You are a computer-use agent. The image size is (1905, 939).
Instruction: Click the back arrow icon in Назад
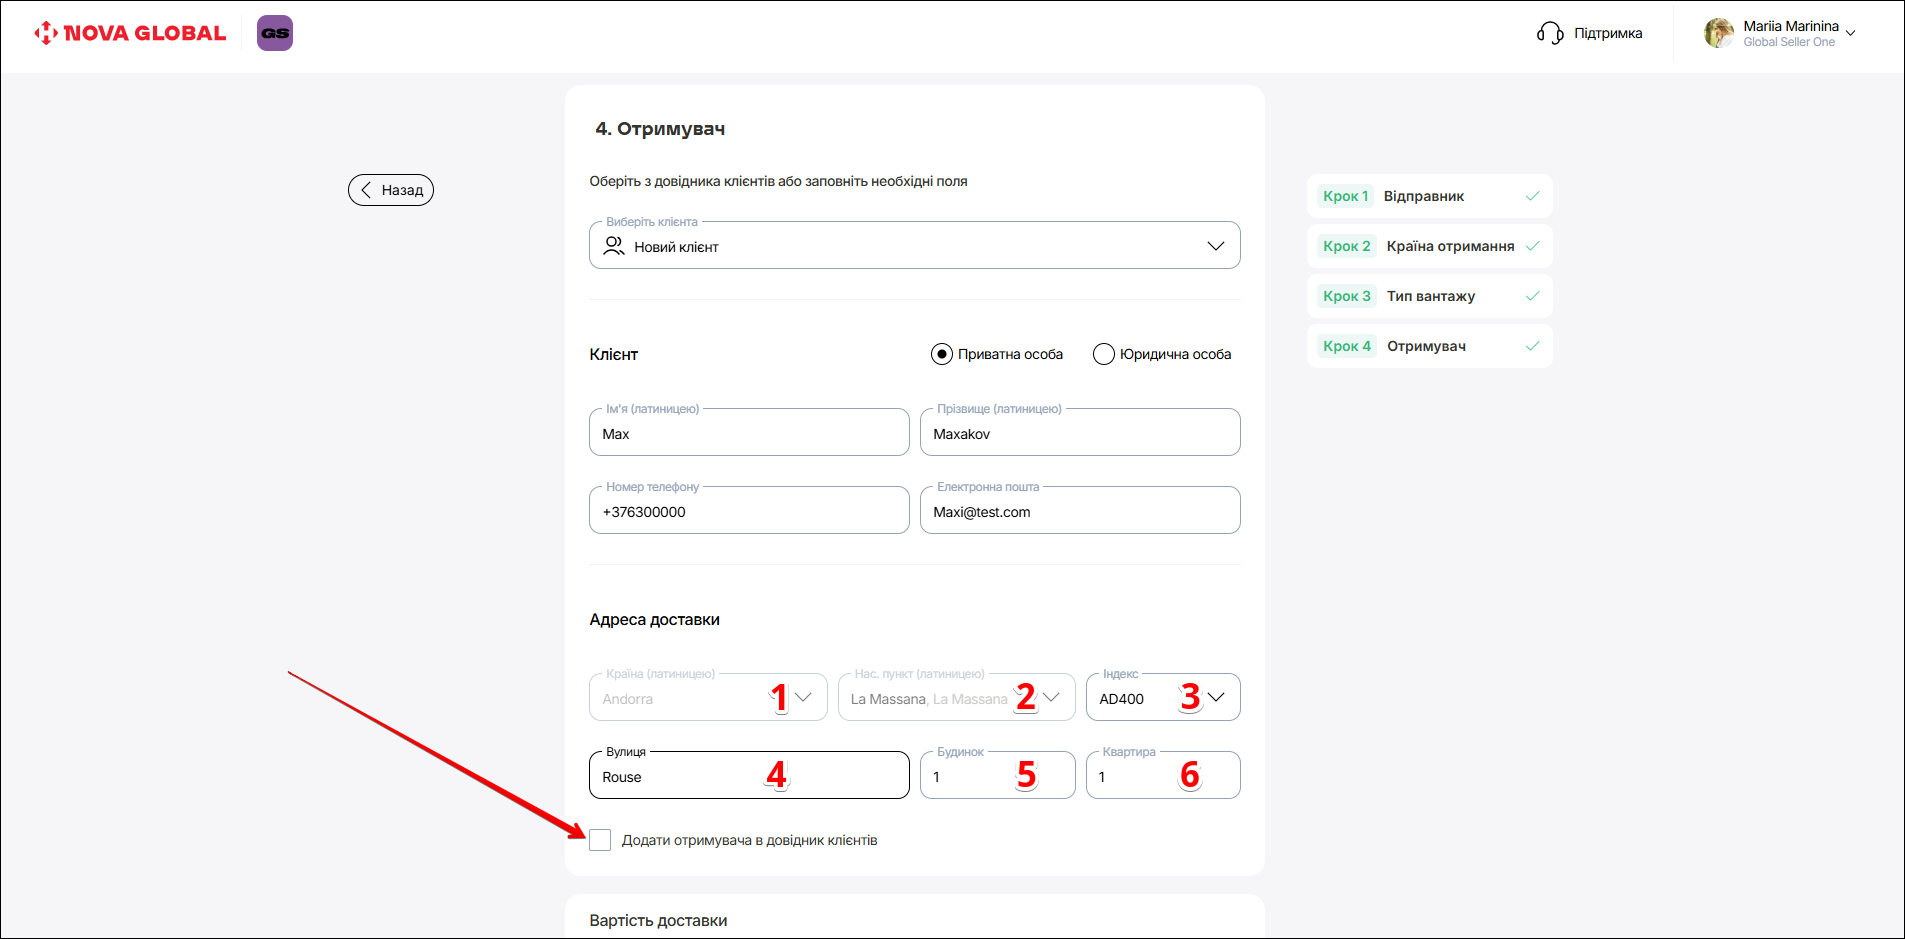click(366, 190)
